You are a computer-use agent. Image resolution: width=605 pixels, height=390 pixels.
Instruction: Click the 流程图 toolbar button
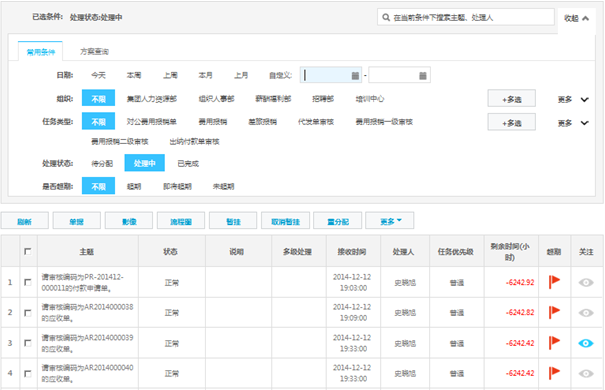[x=181, y=221]
